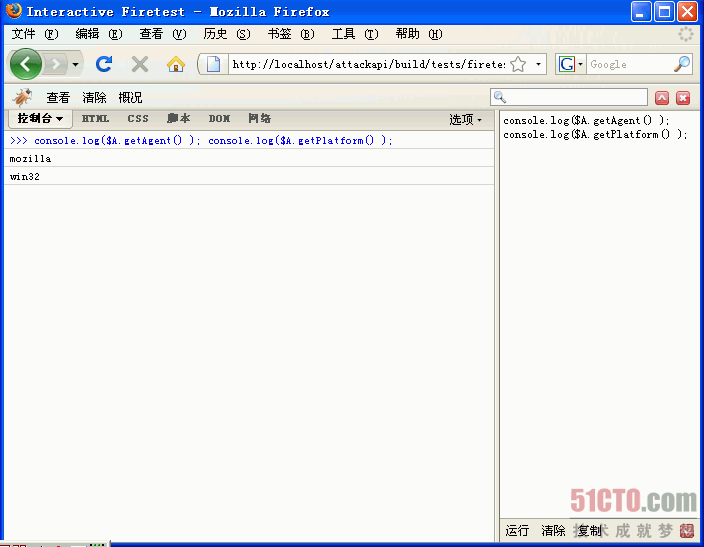Screen dimensions: 704x547
Task: Expand the search engine selector dropdown
Action: 581,64
